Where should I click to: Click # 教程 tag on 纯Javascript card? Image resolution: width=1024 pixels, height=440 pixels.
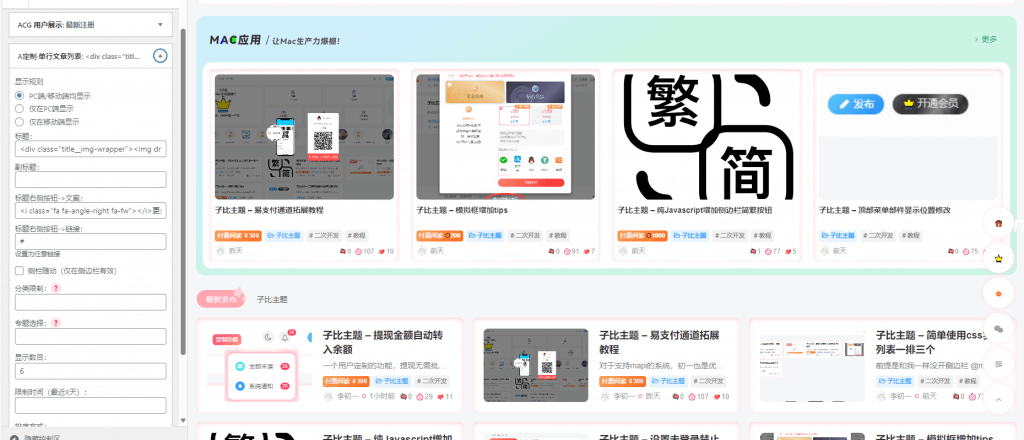pyautogui.click(x=761, y=235)
